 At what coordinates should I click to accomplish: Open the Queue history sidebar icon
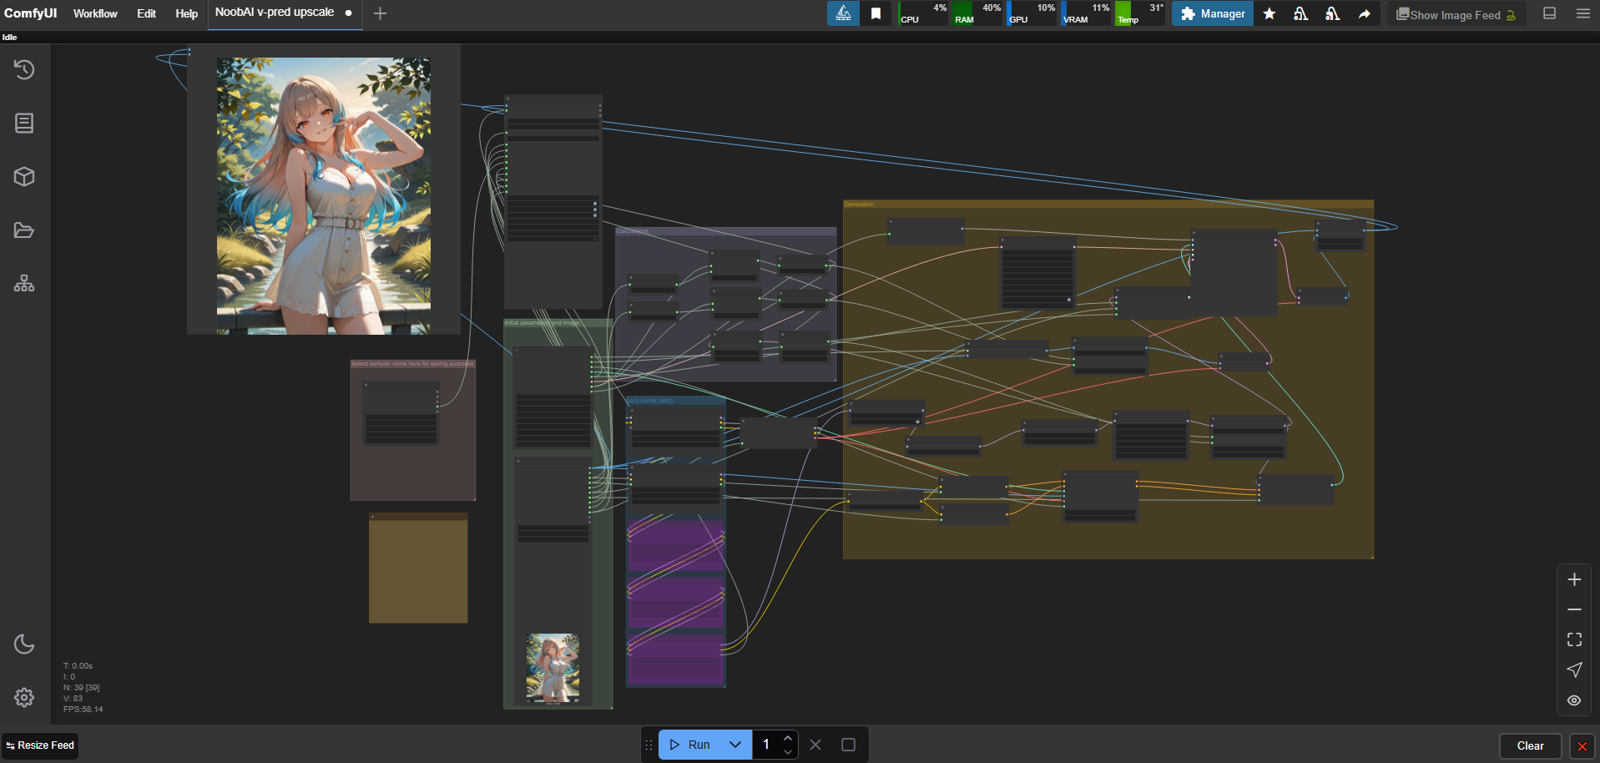tap(24, 69)
